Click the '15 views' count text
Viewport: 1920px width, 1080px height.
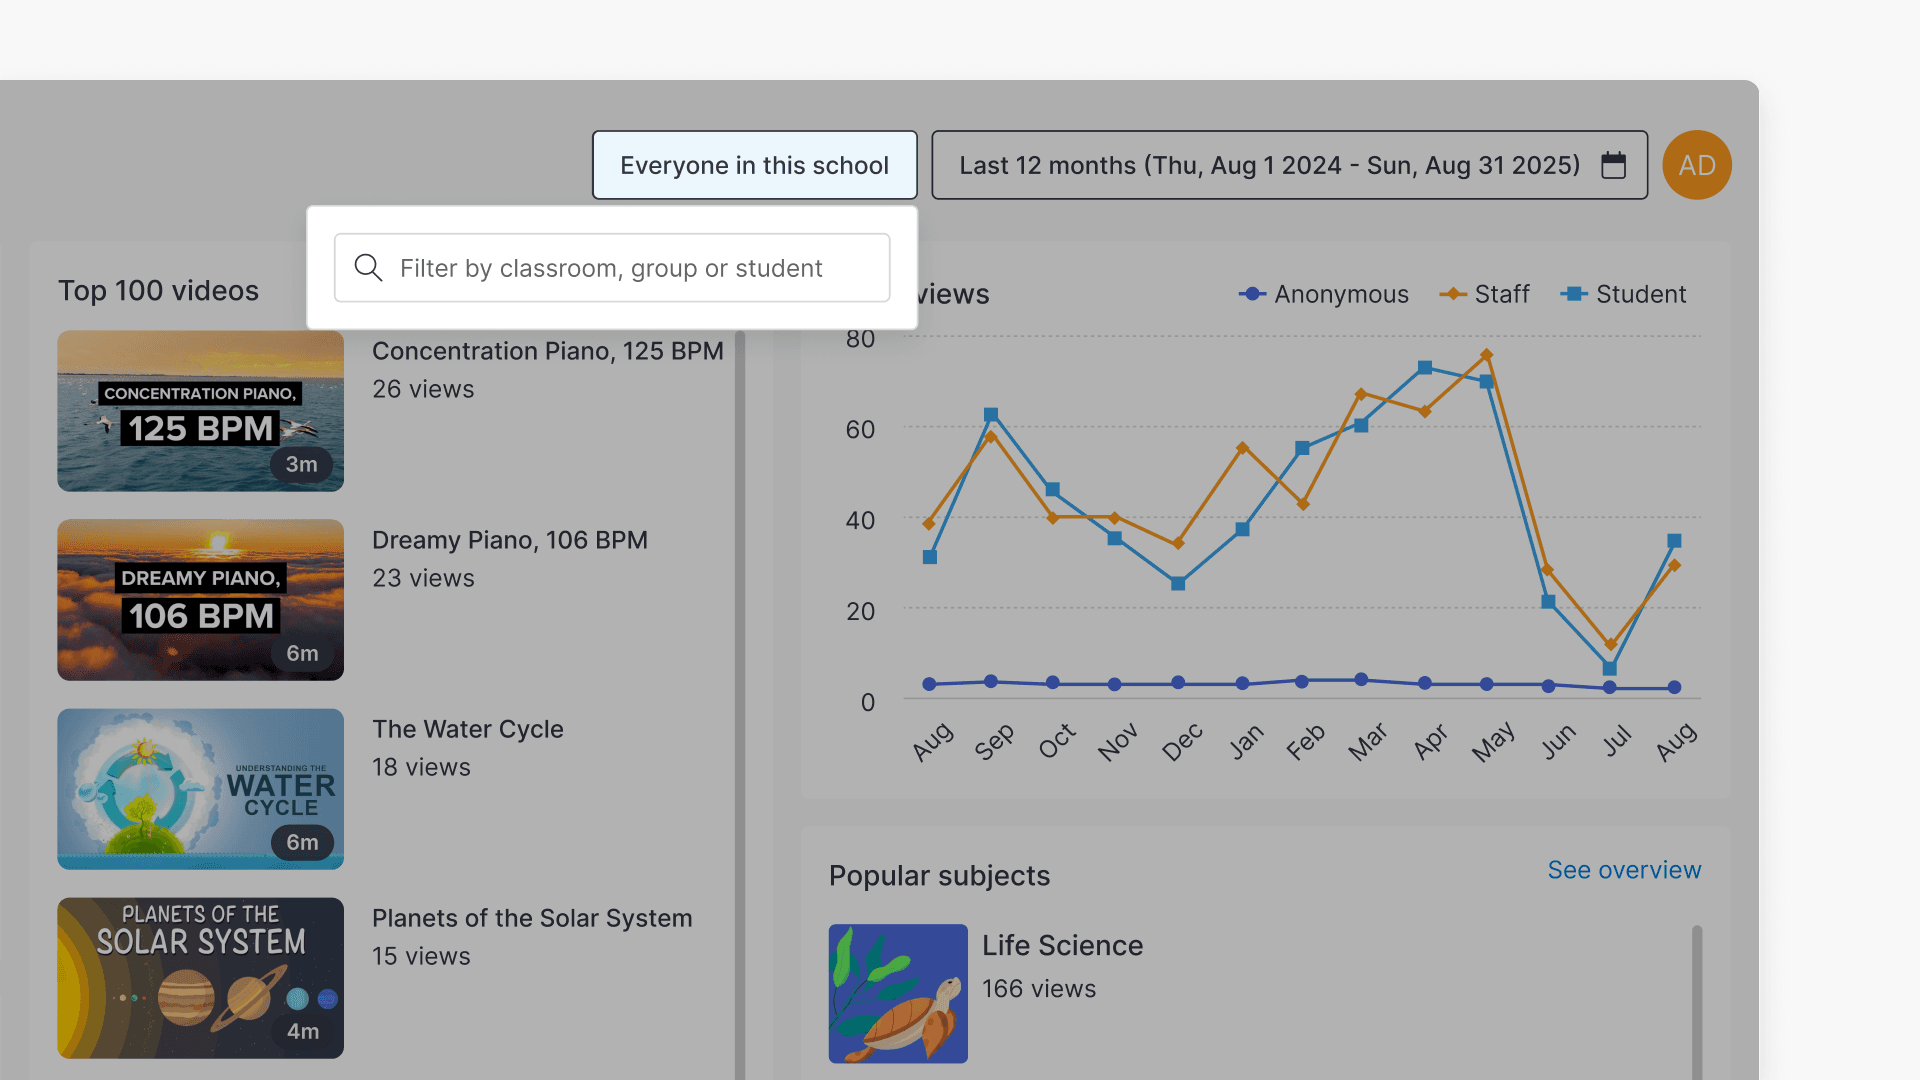(421, 956)
